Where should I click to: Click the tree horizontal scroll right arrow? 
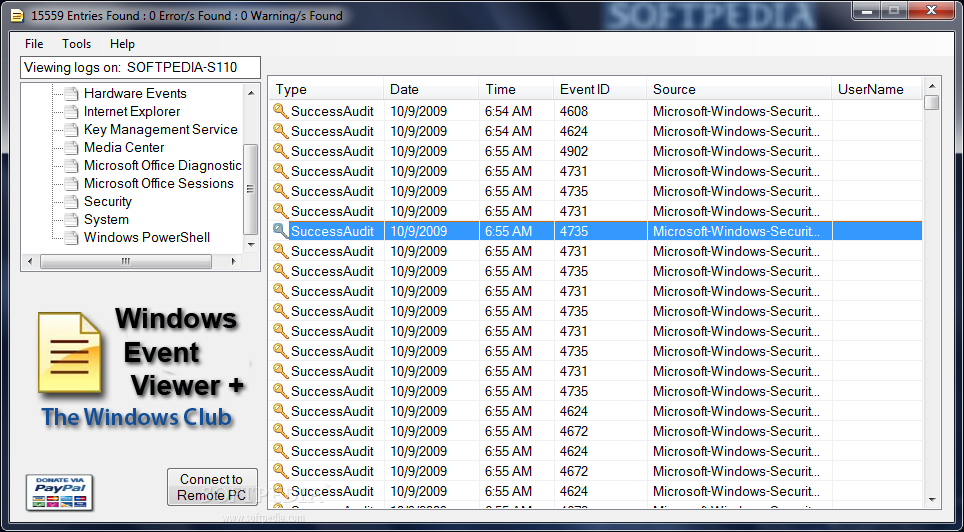(x=234, y=261)
